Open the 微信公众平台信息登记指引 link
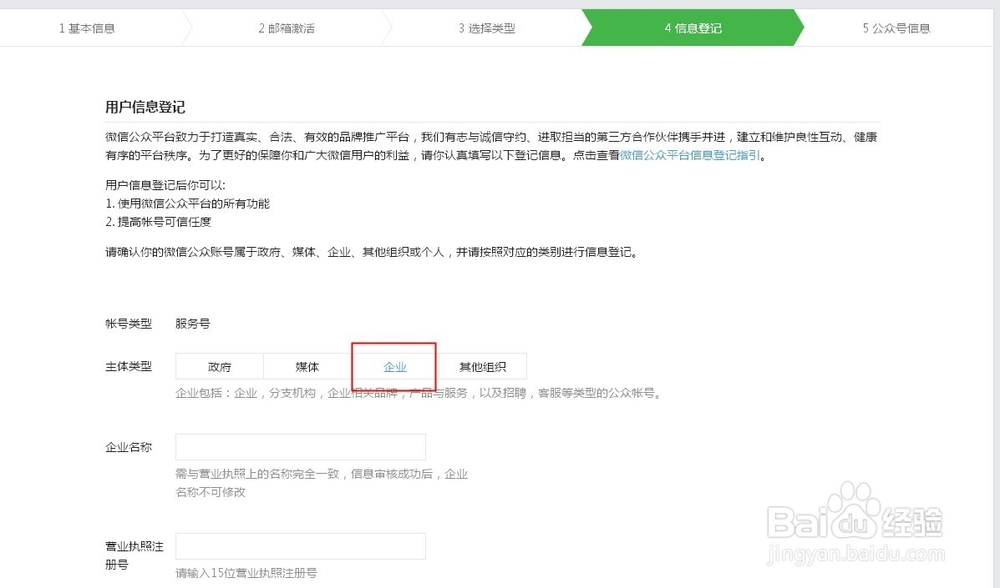 pos(689,155)
